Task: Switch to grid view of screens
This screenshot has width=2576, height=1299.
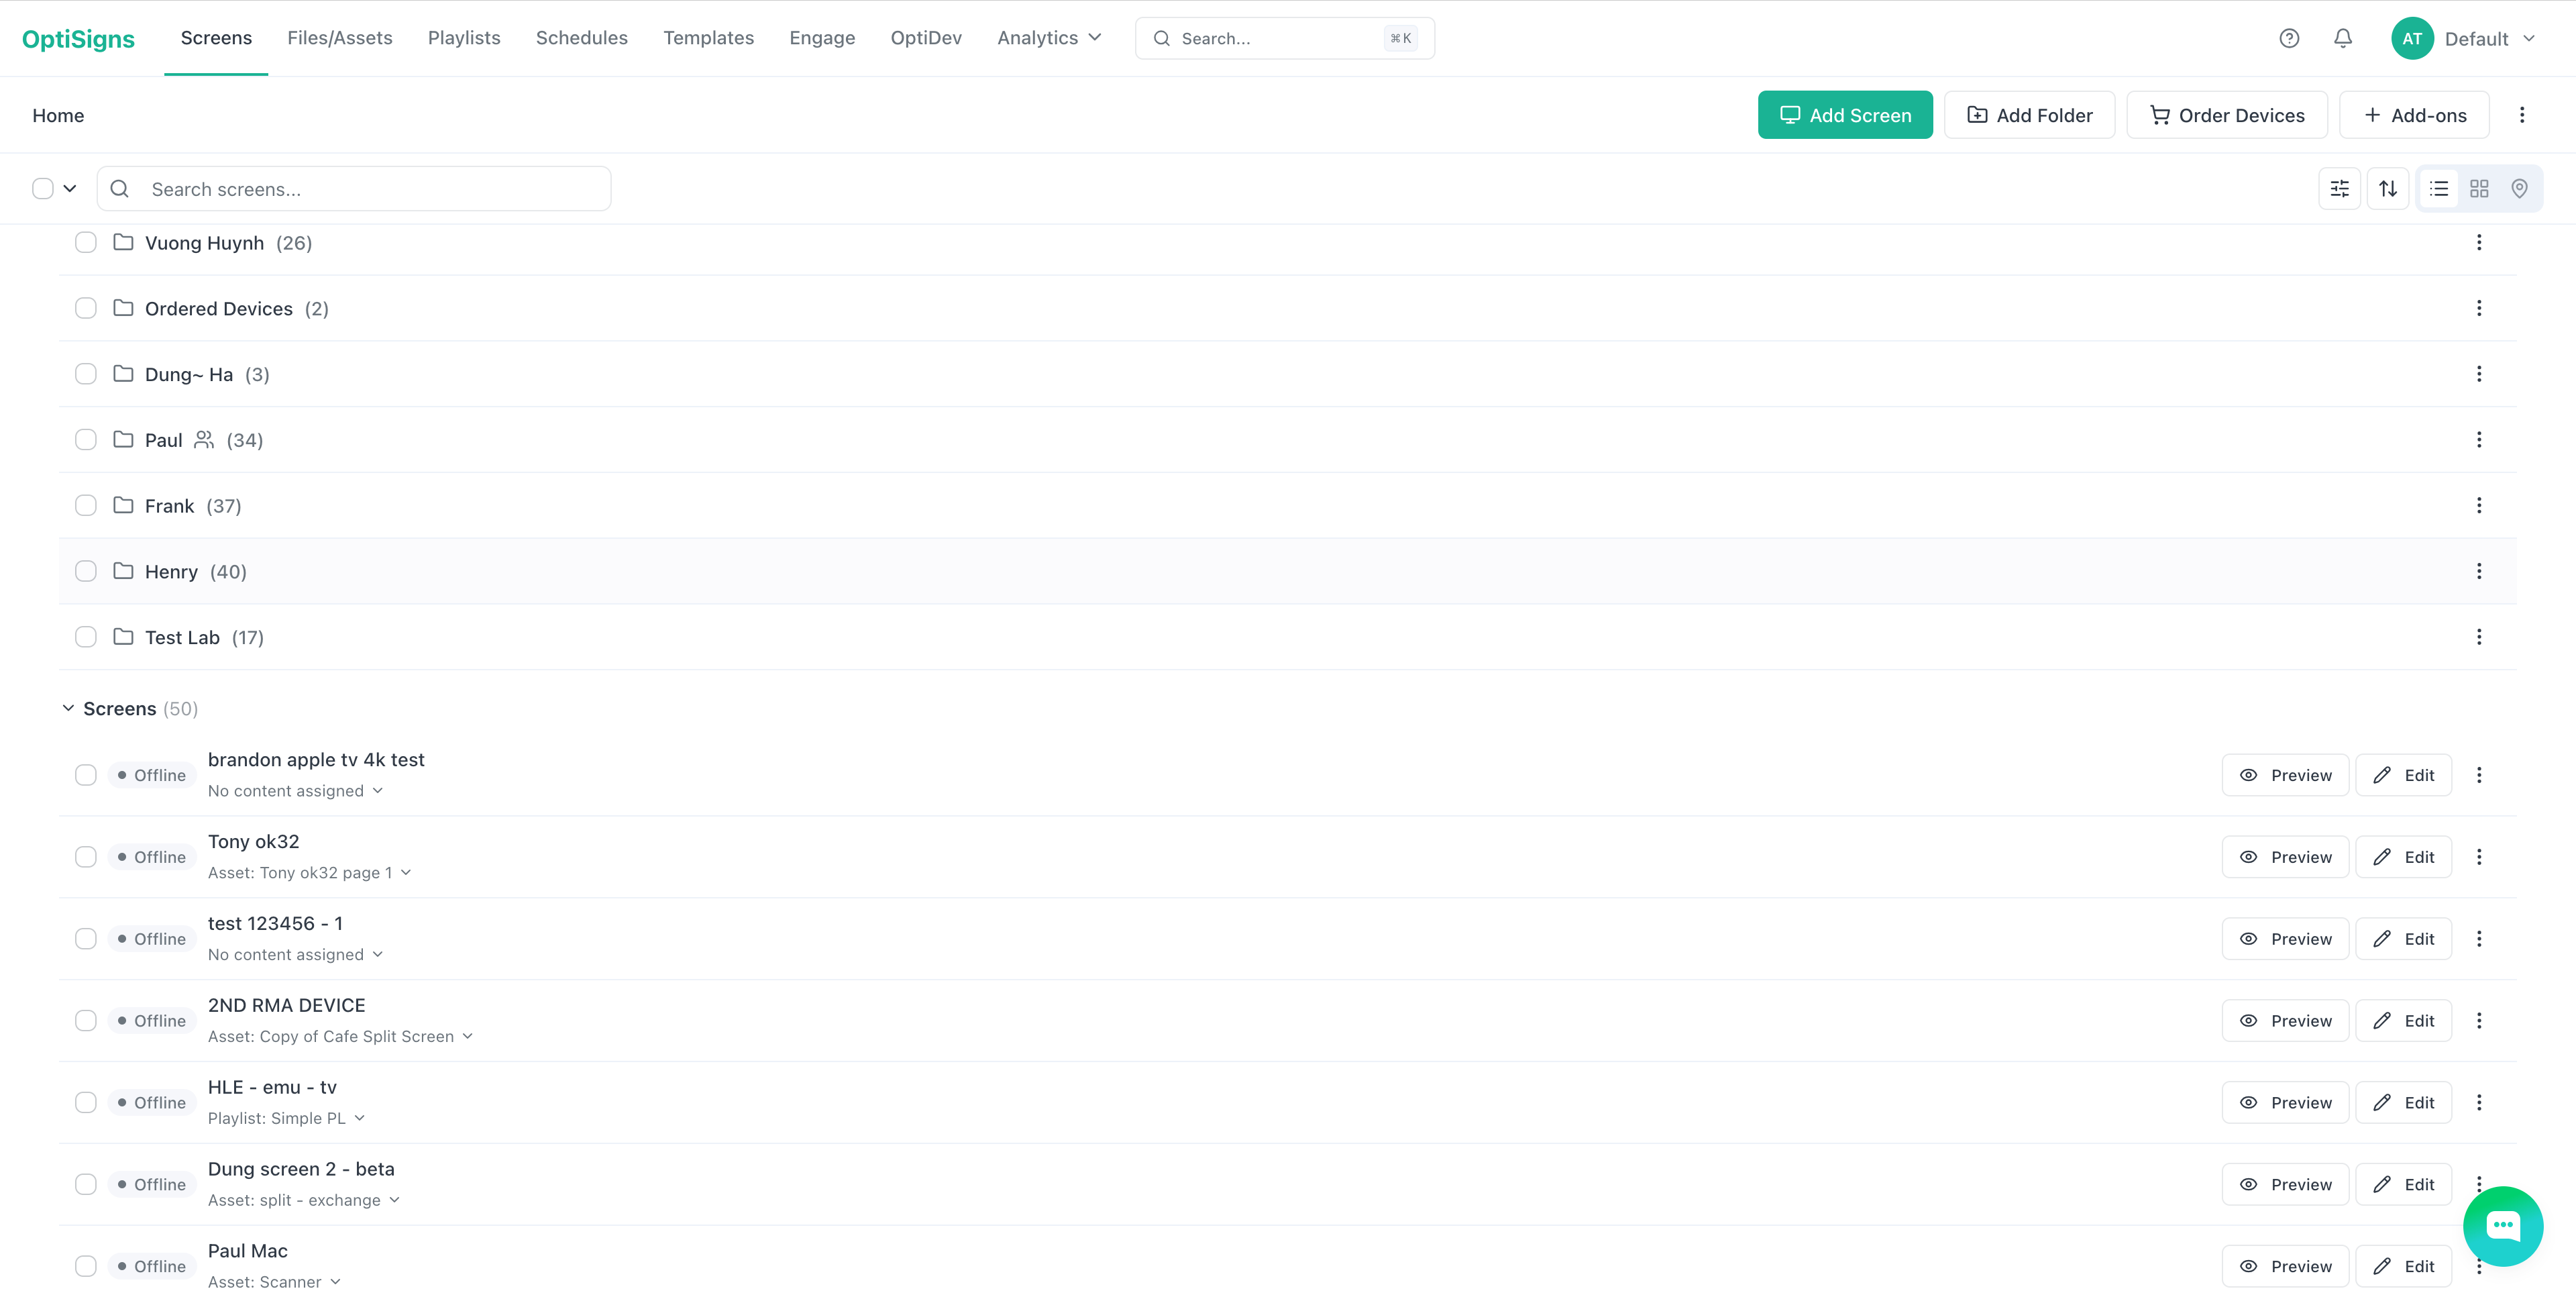Action: (2479, 188)
